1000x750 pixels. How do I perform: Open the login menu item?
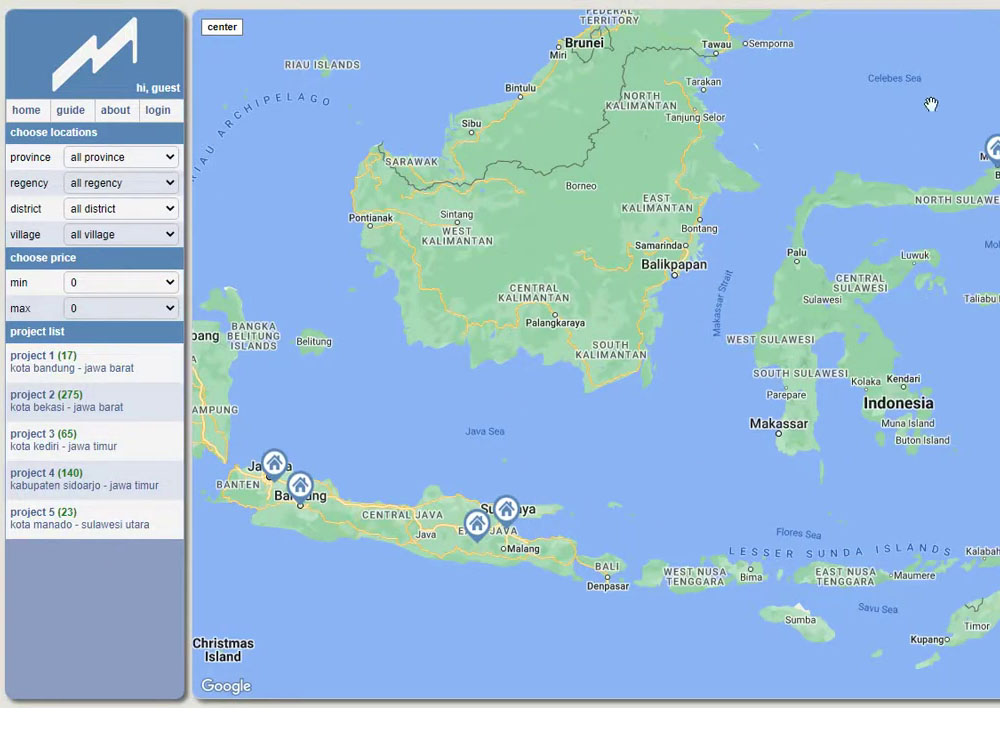[158, 110]
